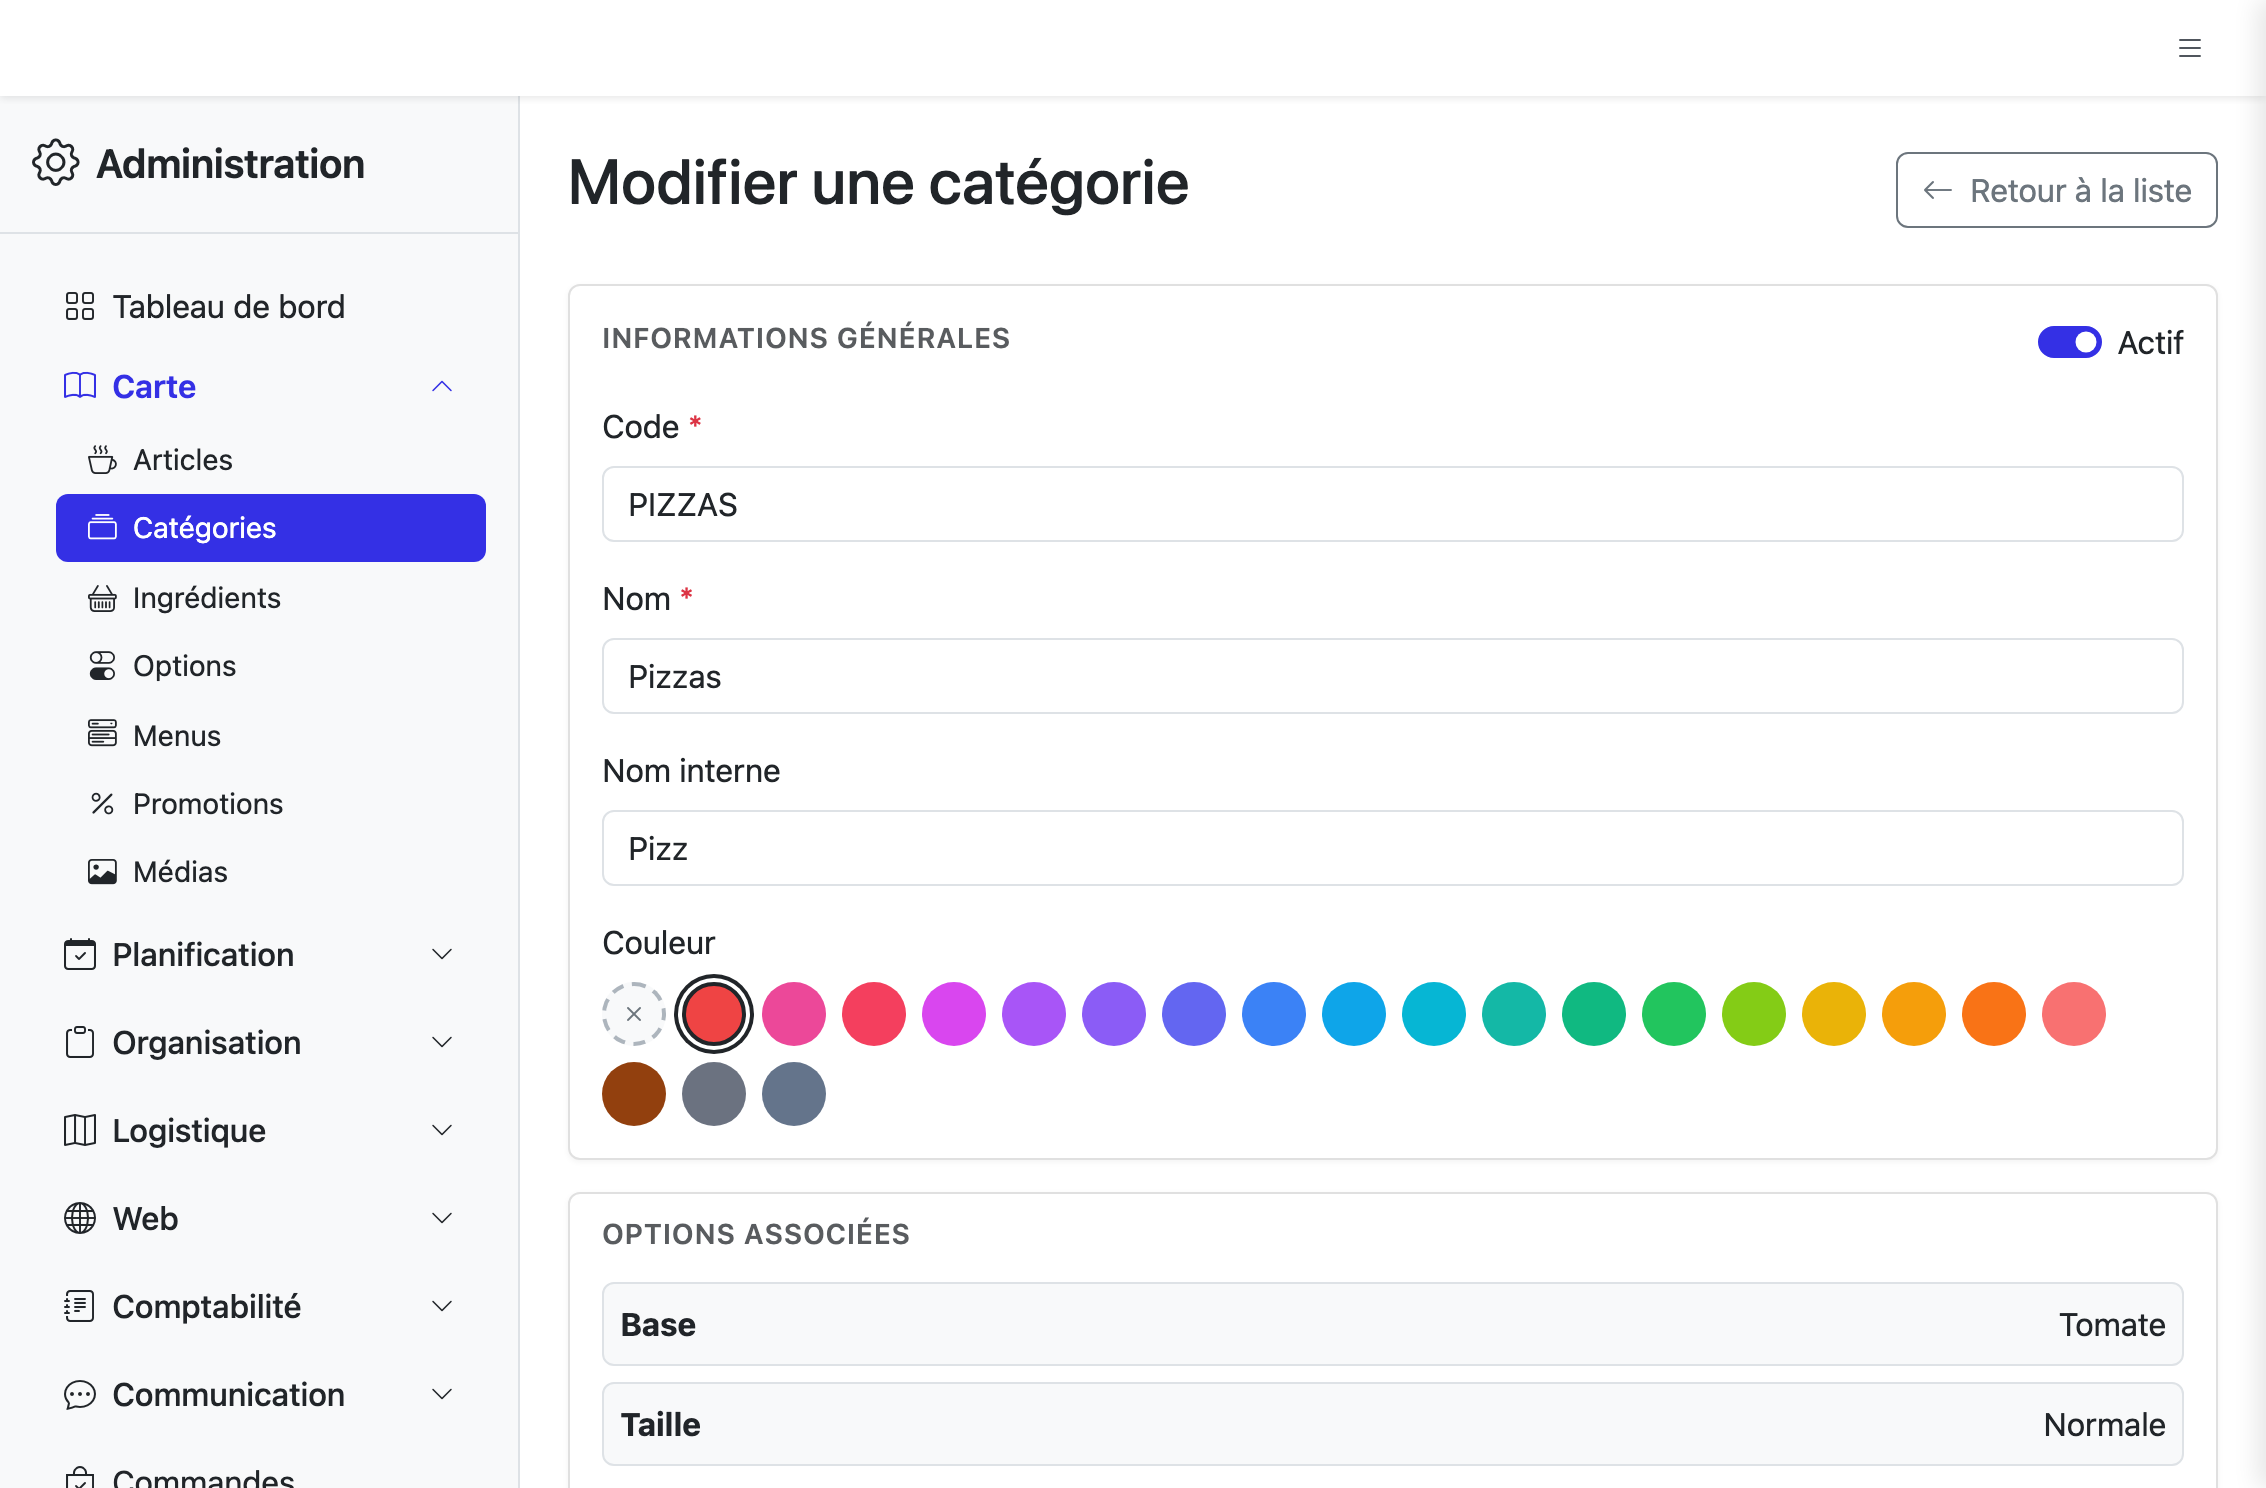
Task: Click the Options toggles icon
Action: pyautogui.click(x=102, y=666)
